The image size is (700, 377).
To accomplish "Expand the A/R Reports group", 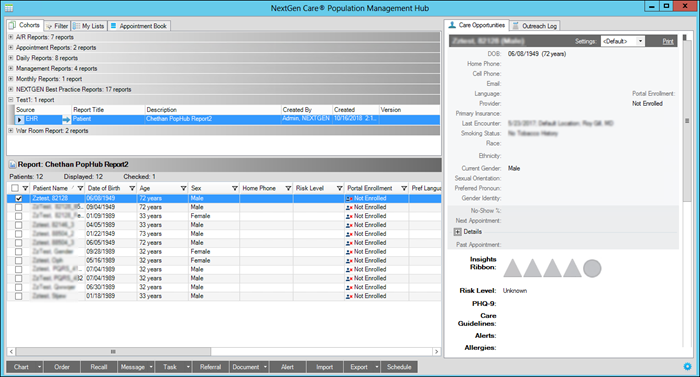I will point(11,37).
